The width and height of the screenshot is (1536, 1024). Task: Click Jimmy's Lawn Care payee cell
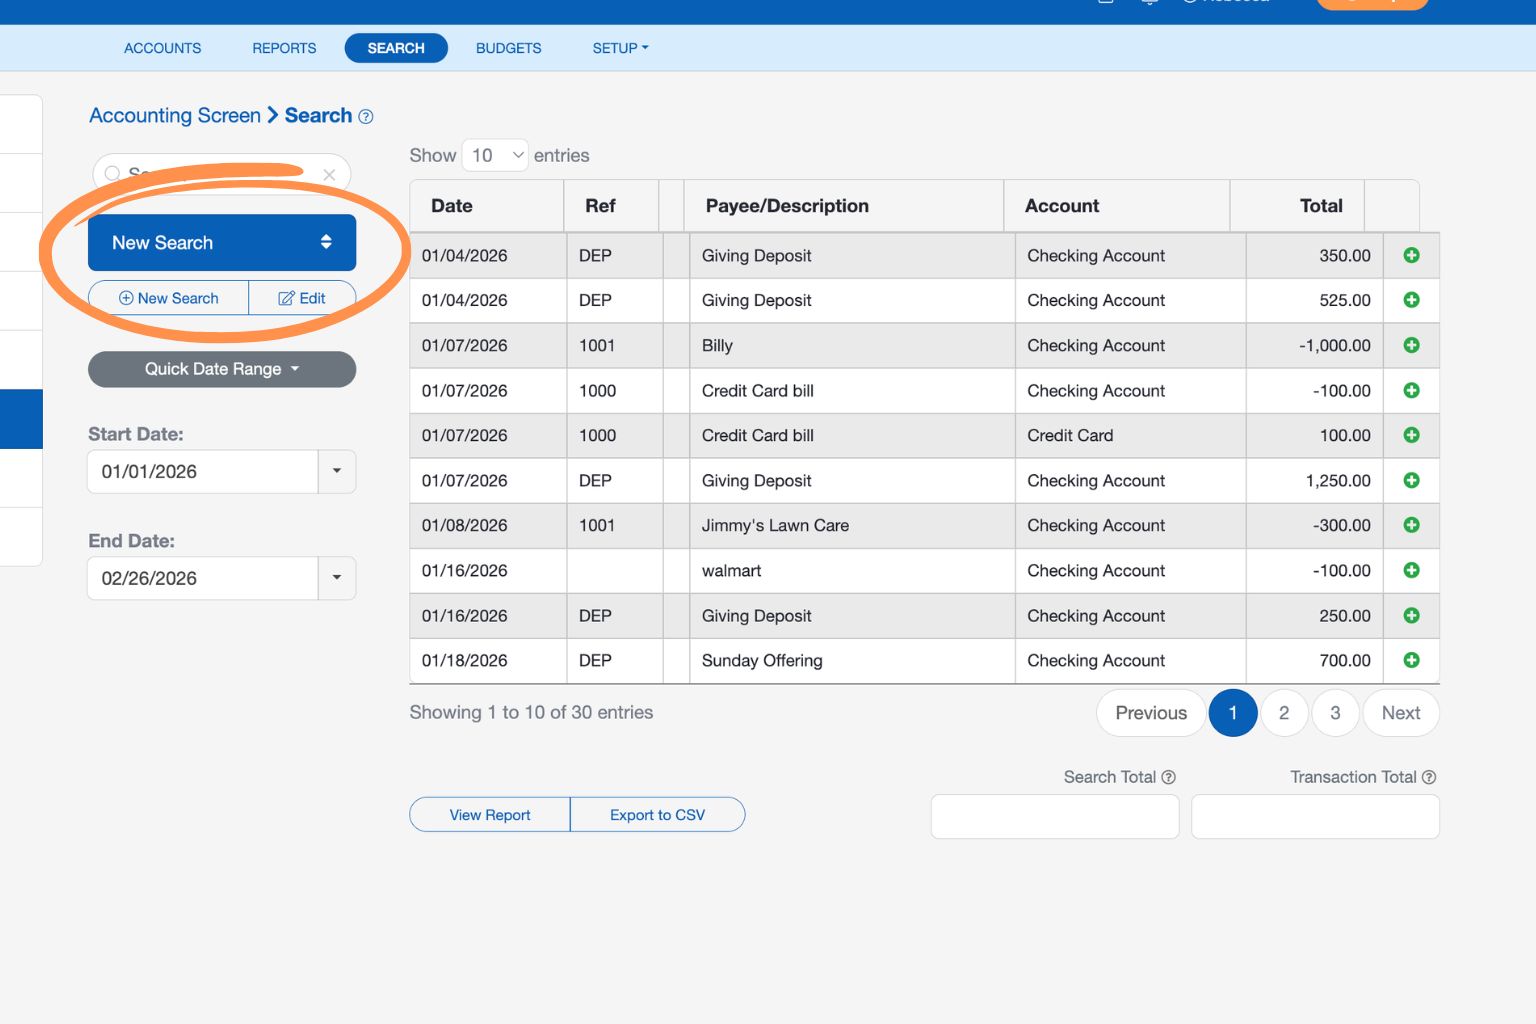852,525
